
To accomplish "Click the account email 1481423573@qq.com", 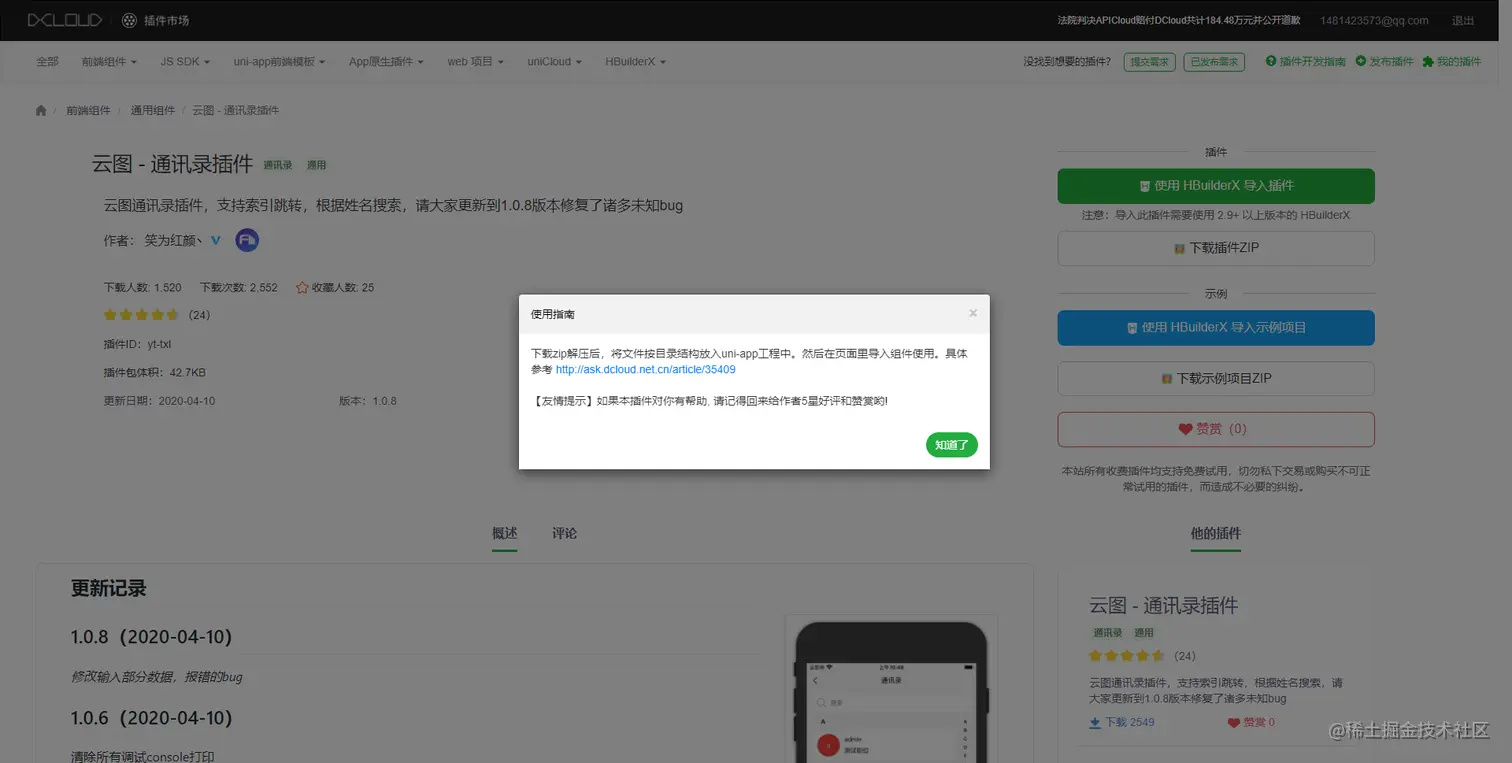I will [1375, 20].
